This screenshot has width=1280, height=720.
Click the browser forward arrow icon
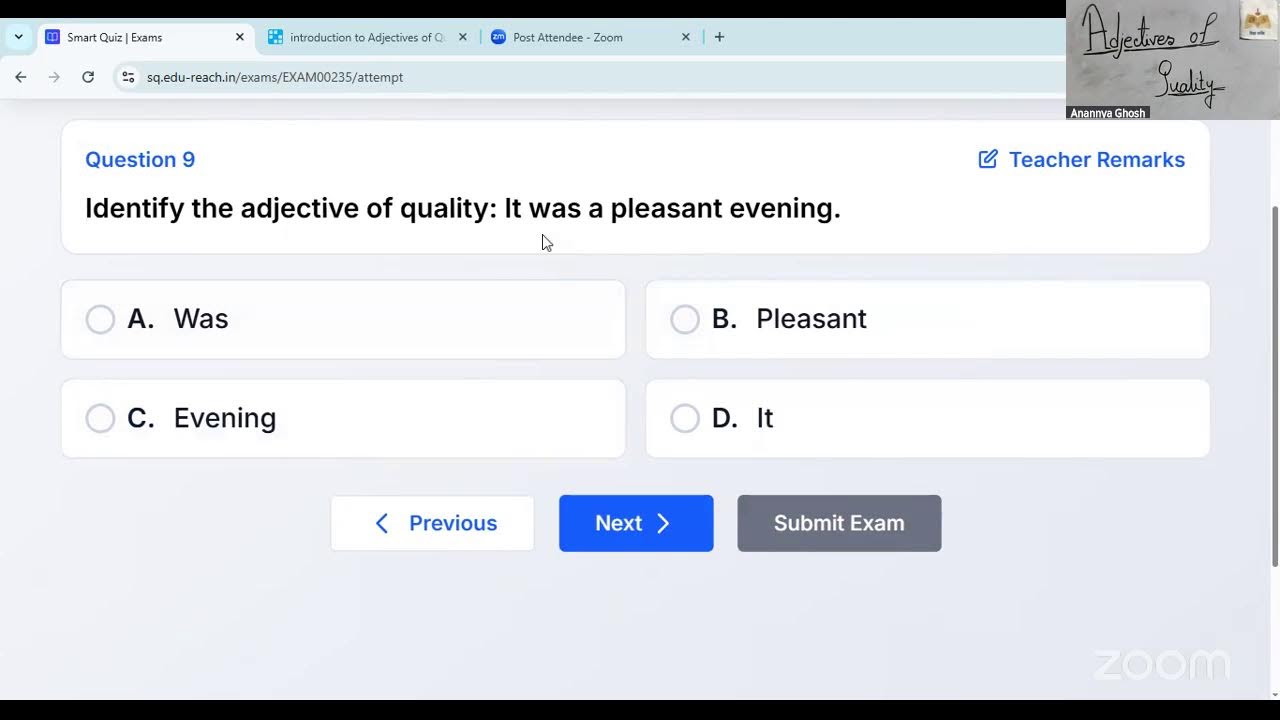point(54,77)
